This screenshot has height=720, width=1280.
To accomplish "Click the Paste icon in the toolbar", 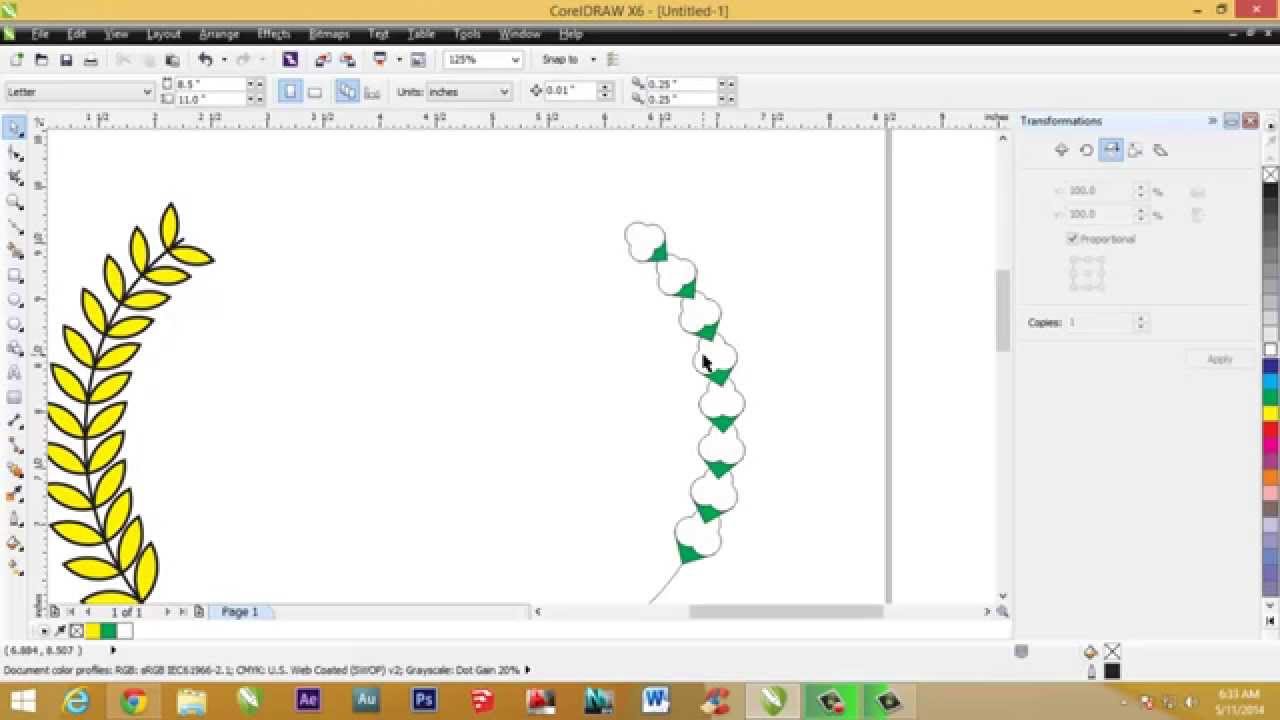I will click(x=172, y=60).
